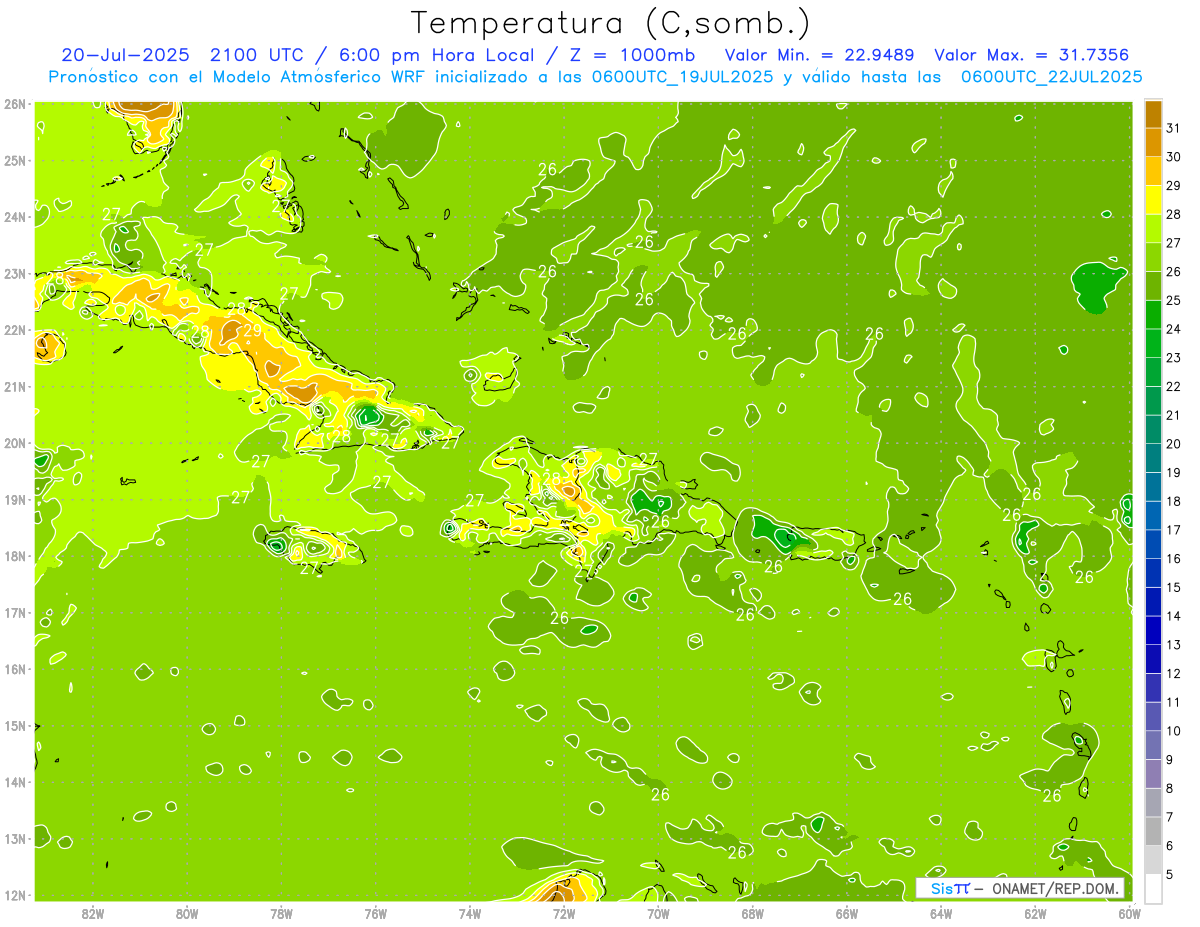This screenshot has height=927, width=1200.
Task: Click the '78W' longitude axis label
Action: [281, 913]
